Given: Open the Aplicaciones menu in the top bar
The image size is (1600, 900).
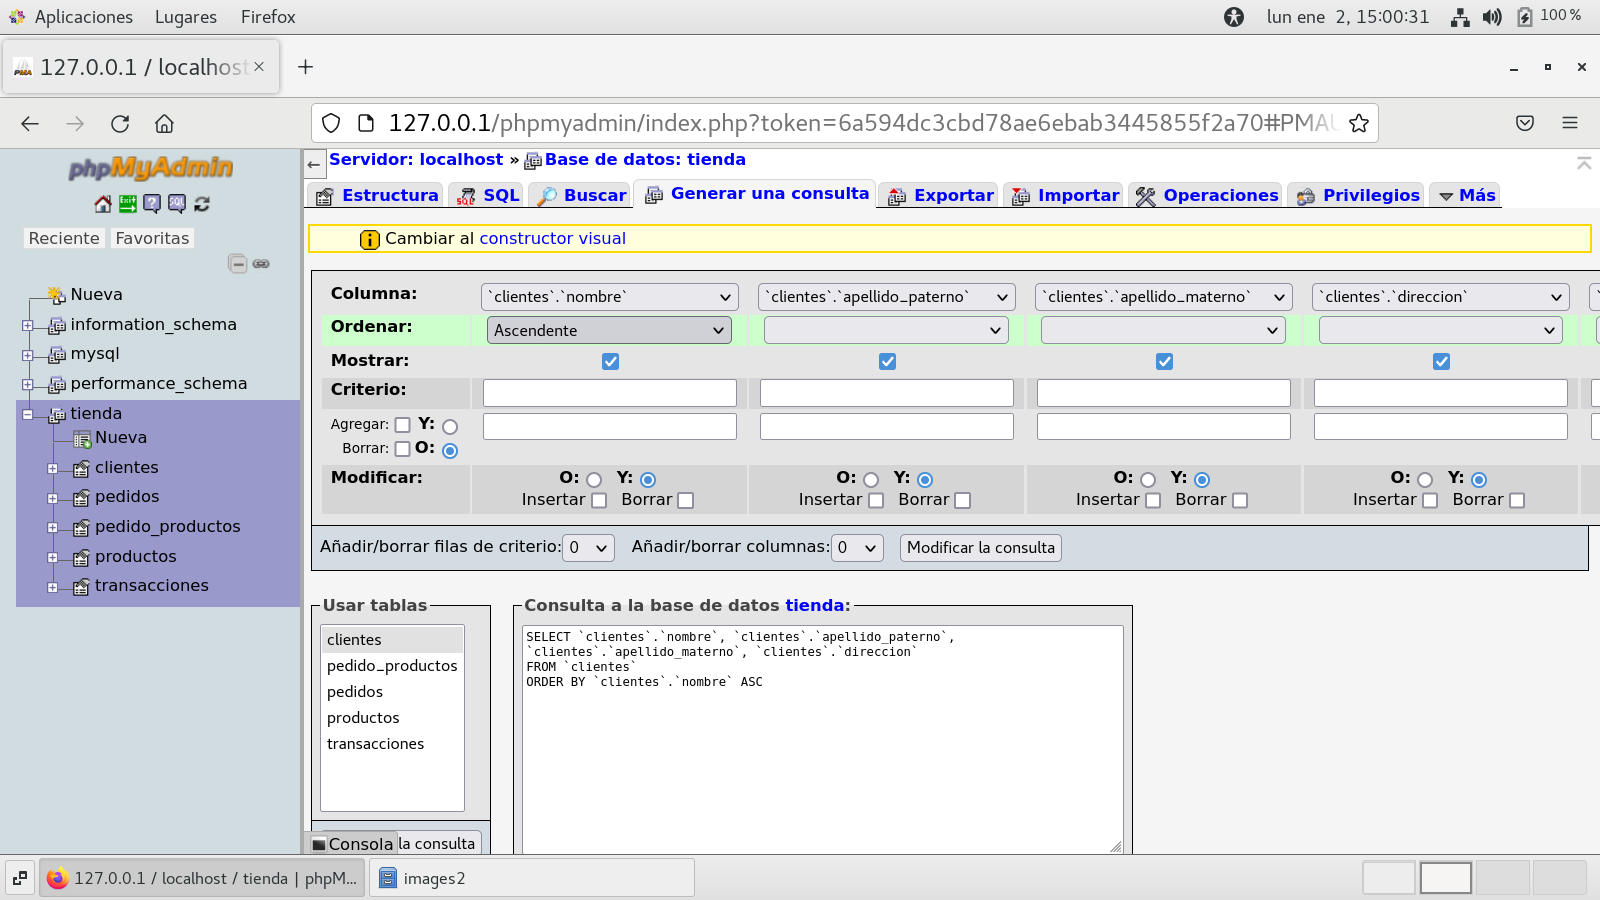Looking at the screenshot, I should pos(83,17).
